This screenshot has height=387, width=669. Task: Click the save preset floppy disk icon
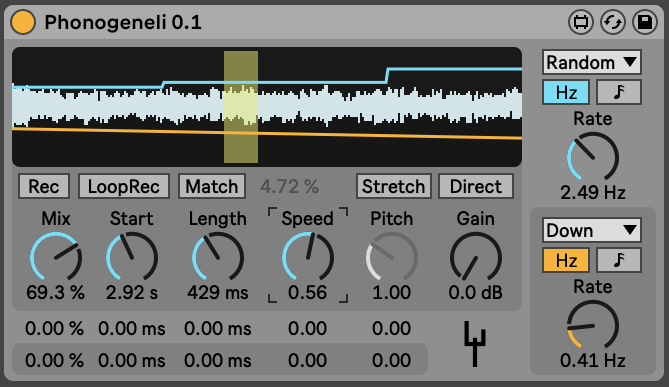645,22
